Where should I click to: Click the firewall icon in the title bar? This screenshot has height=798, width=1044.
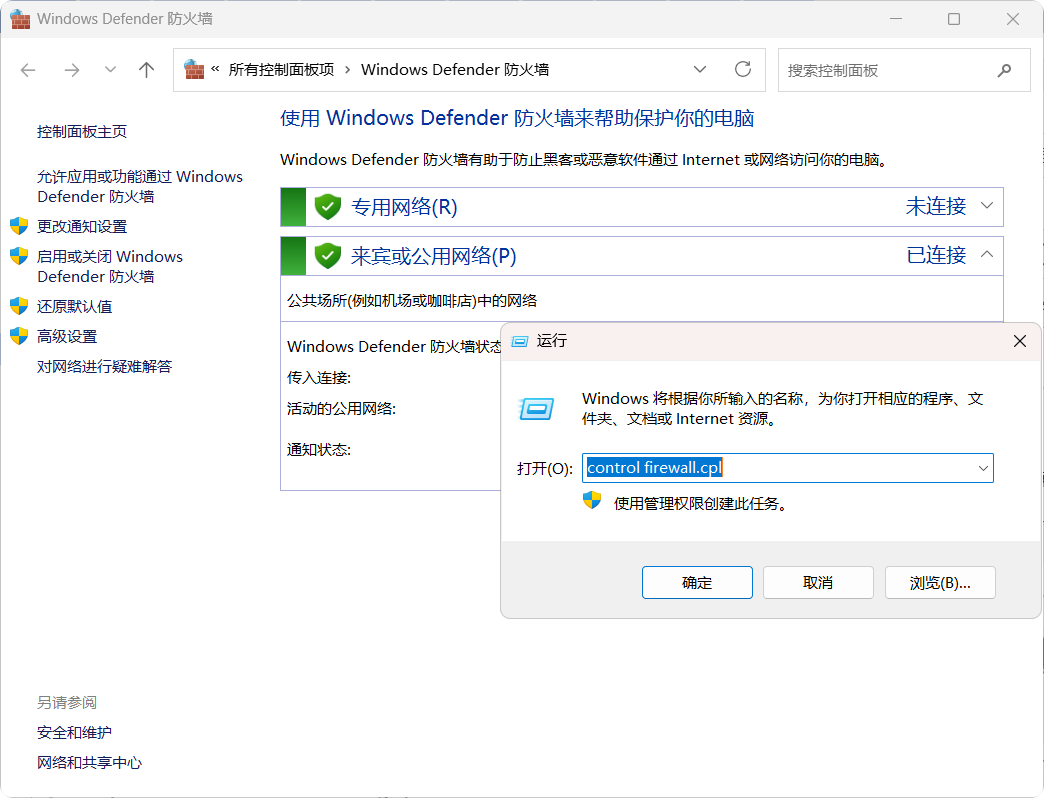pos(20,19)
